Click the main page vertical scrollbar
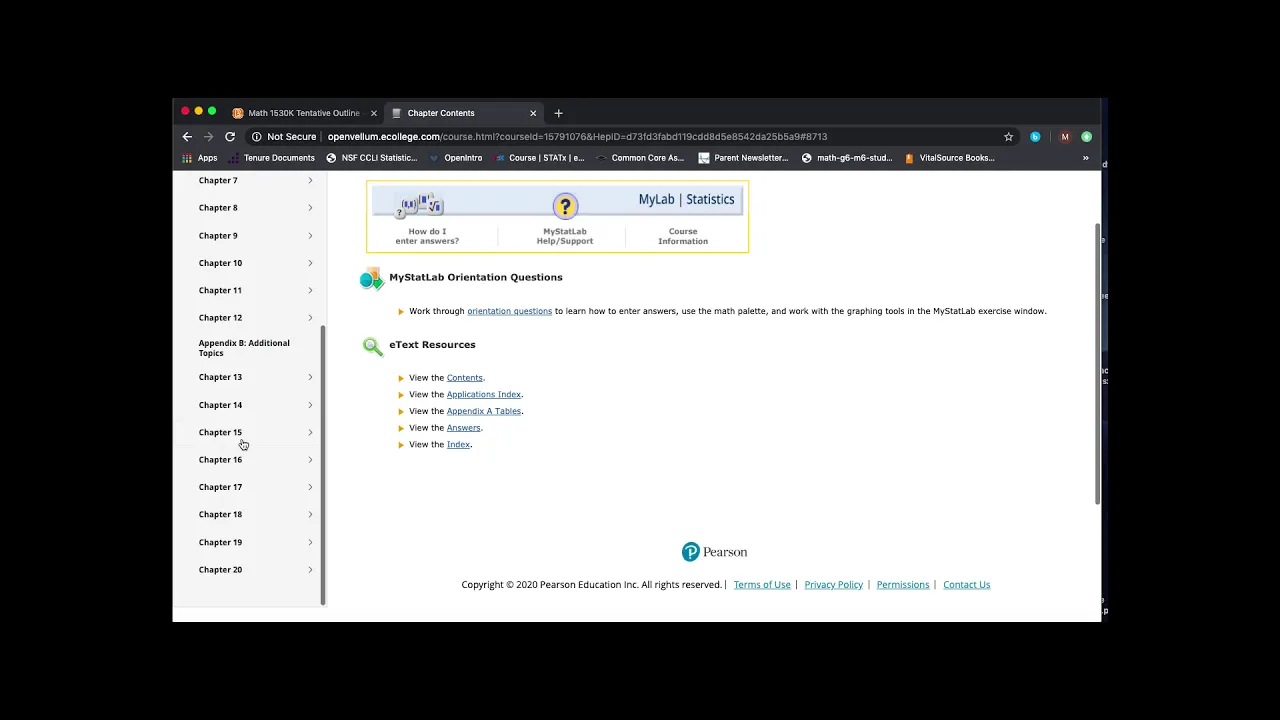The width and height of the screenshot is (1280, 720). click(x=1097, y=363)
